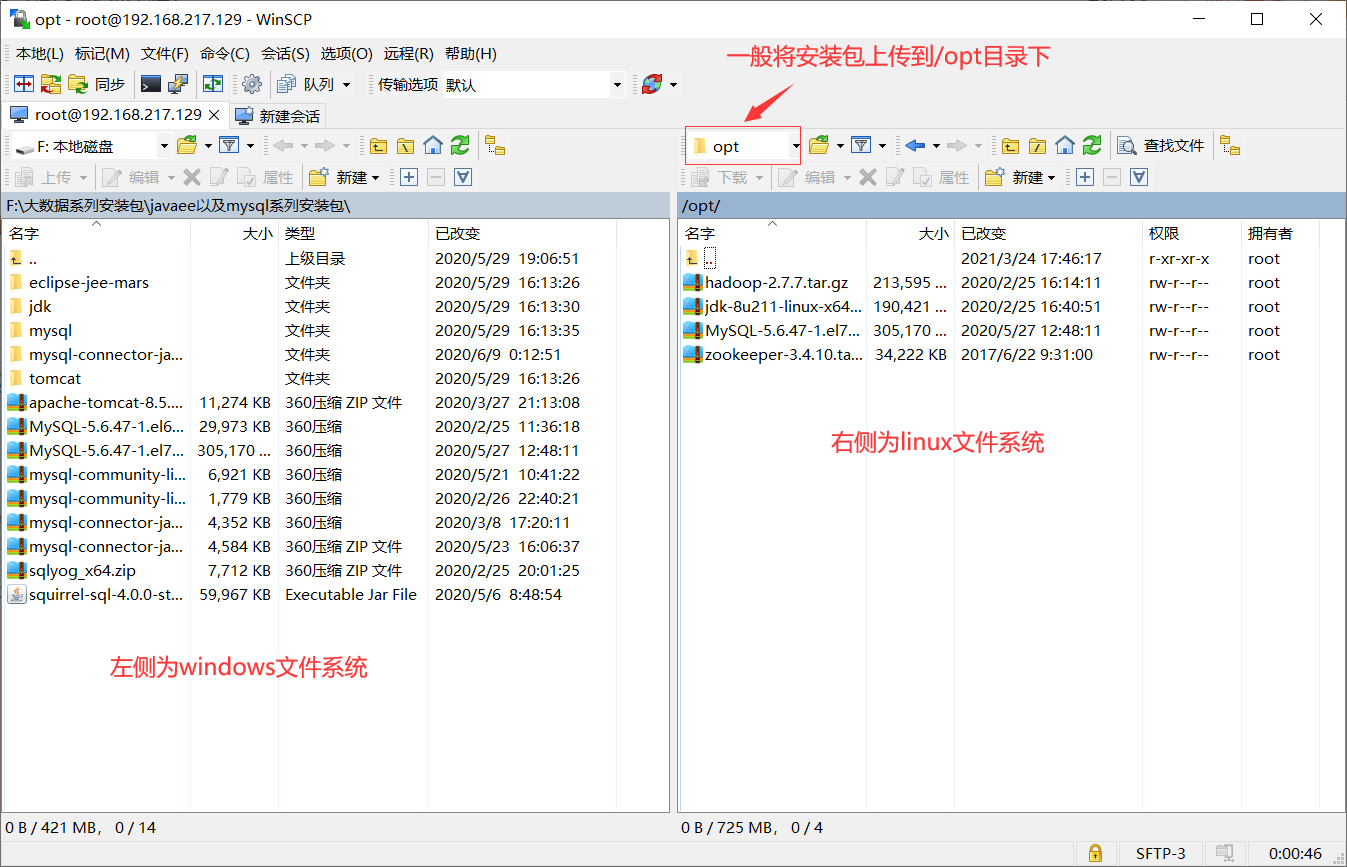Navigate to root directory in remote panel

[x=1035, y=146]
